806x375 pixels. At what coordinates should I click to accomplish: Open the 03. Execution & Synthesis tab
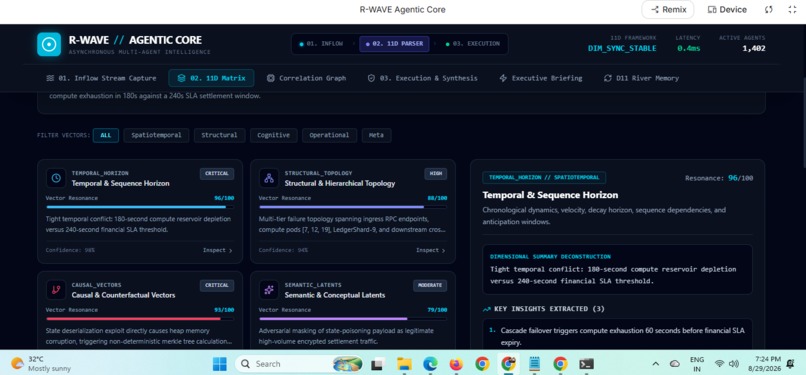422,78
